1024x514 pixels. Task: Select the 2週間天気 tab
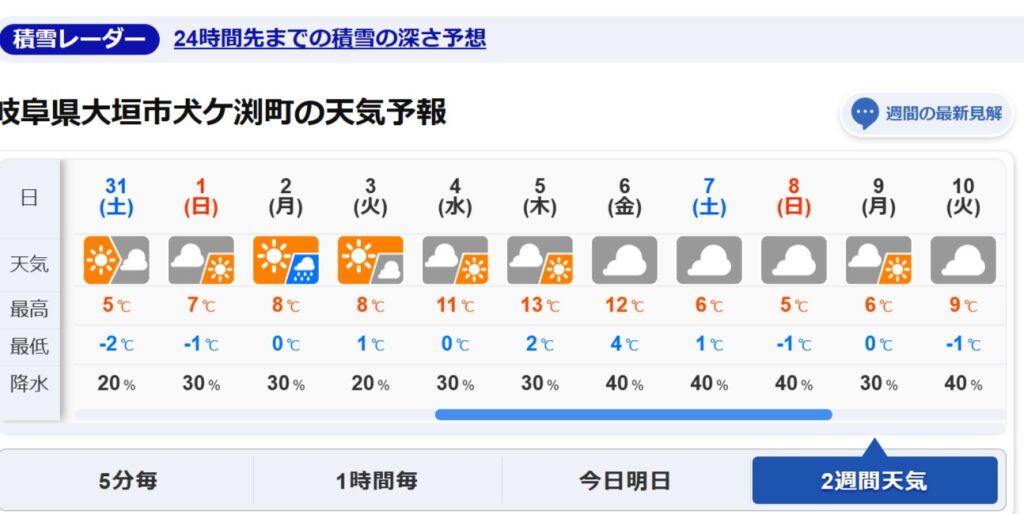(874, 481)
